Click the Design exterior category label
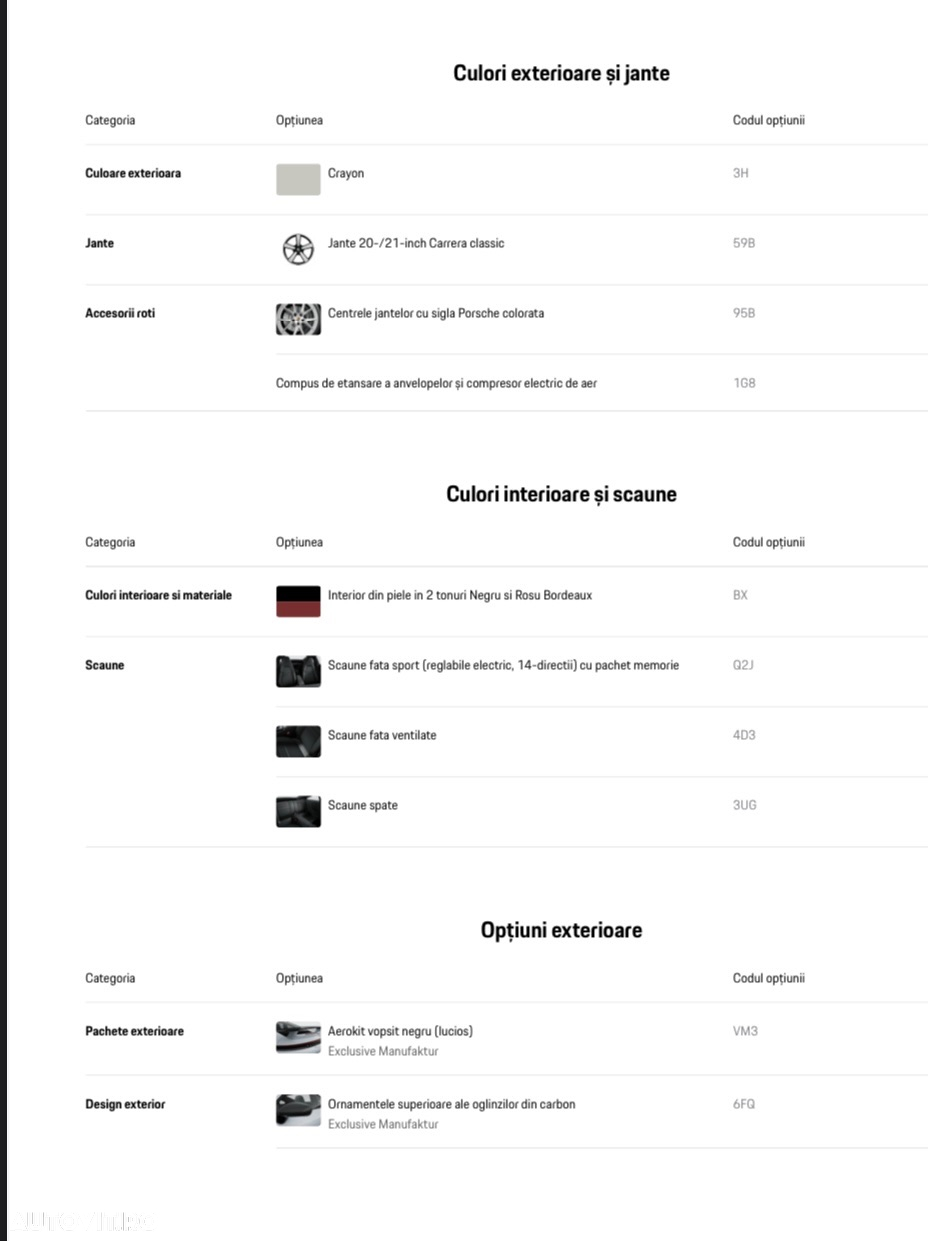 [125, 1104]
